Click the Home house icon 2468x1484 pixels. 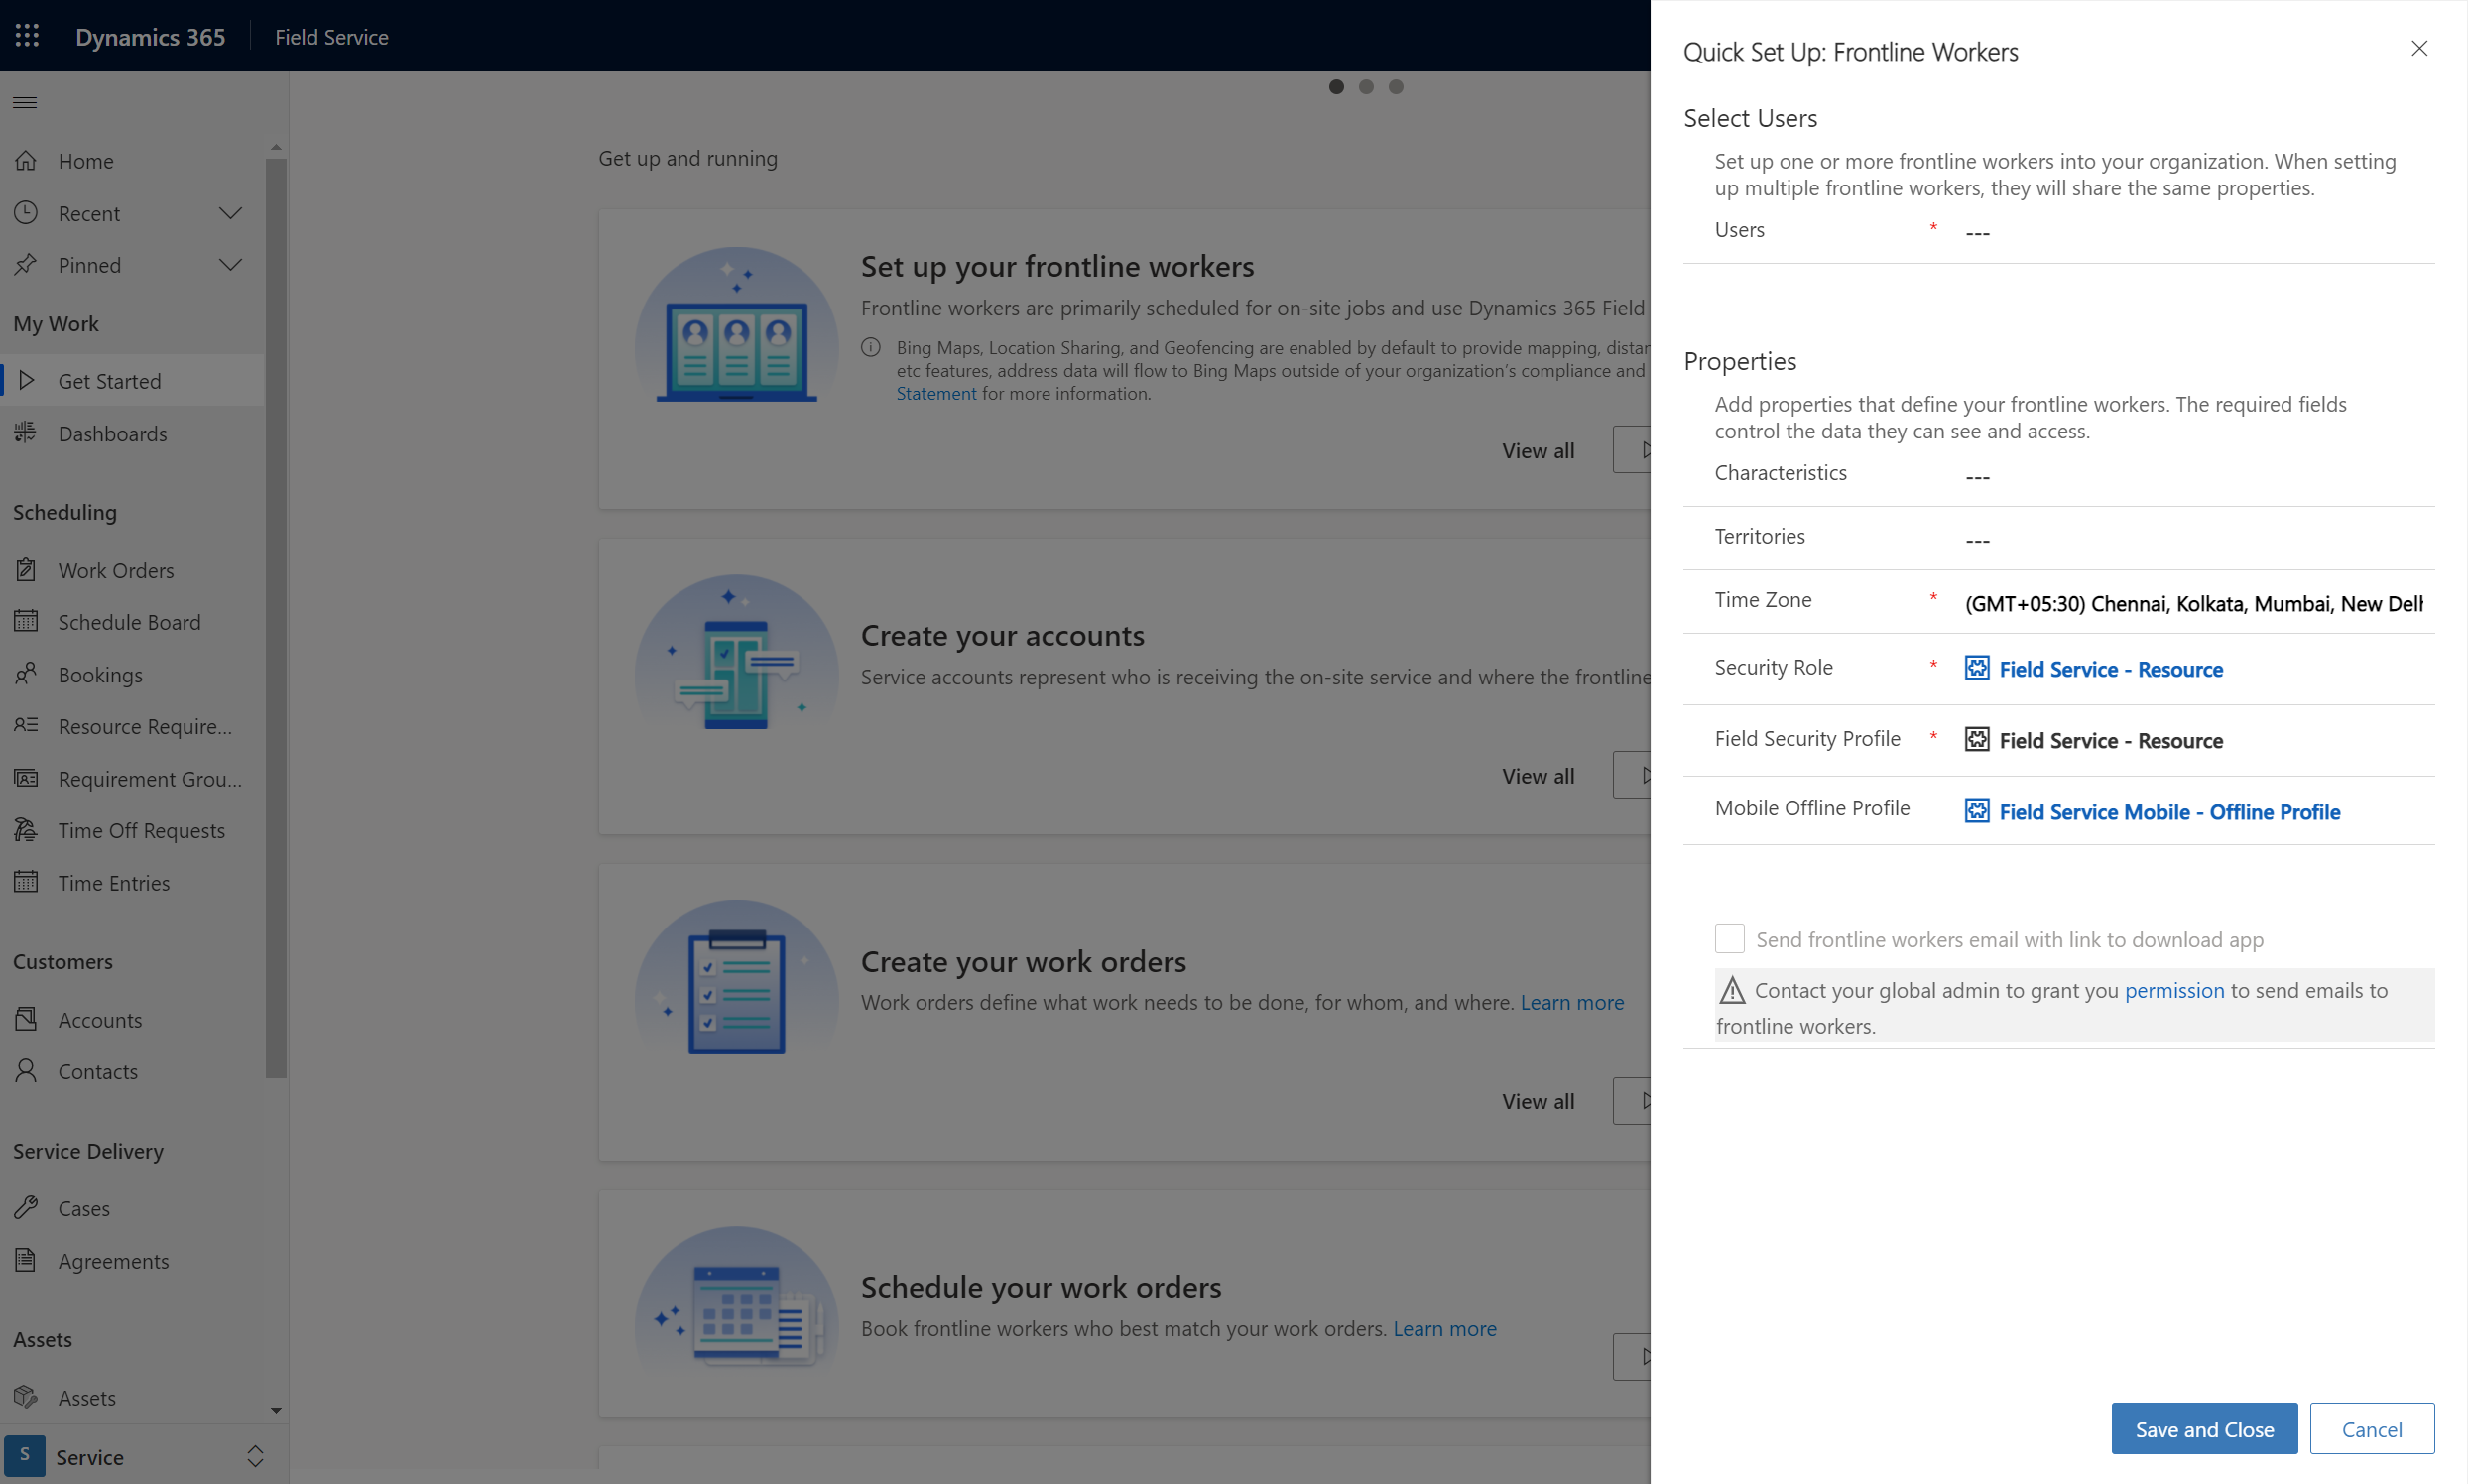(26, 160)
